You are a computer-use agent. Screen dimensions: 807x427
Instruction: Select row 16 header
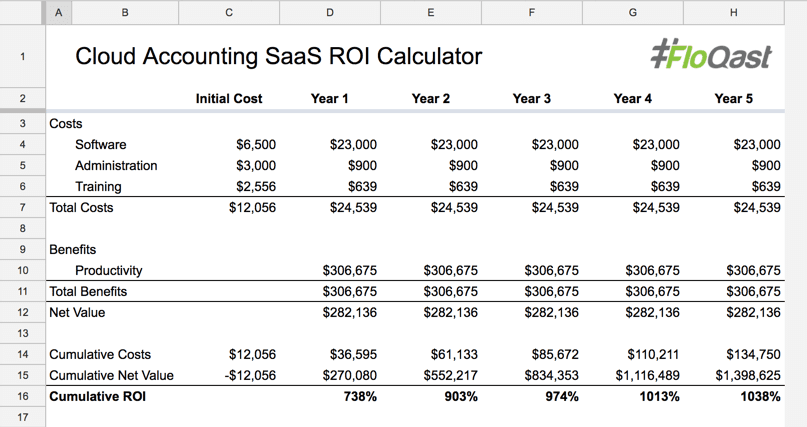(23, 396)
